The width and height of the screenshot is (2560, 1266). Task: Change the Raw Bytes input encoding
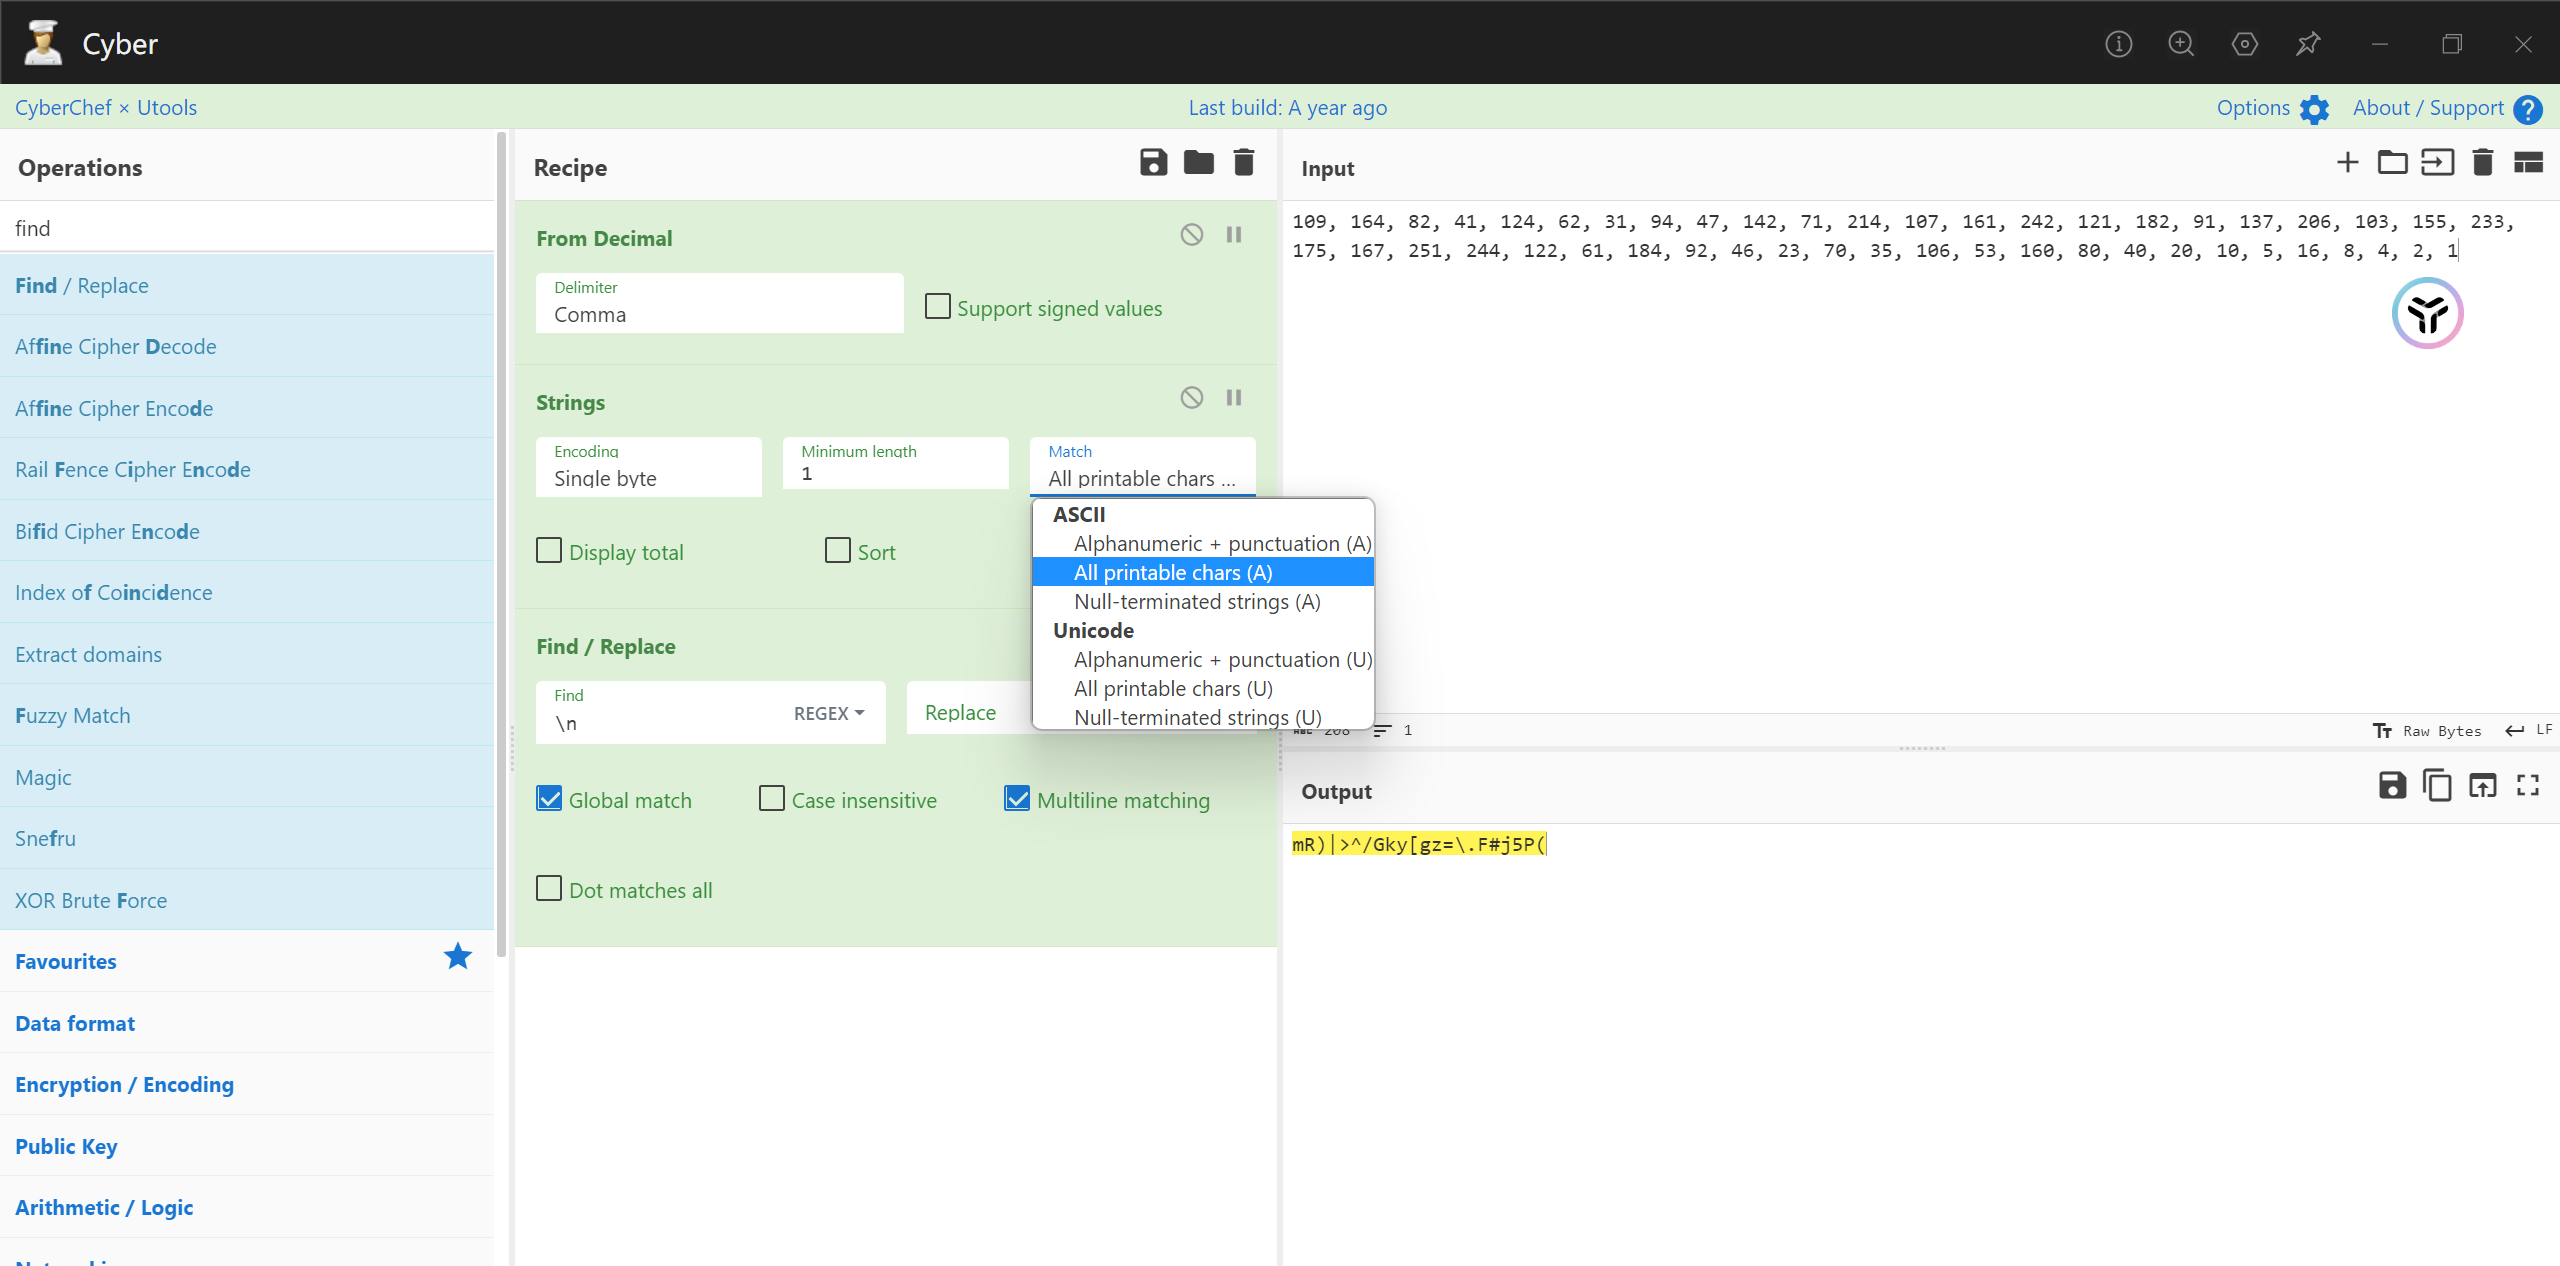tap(2427, 730)
